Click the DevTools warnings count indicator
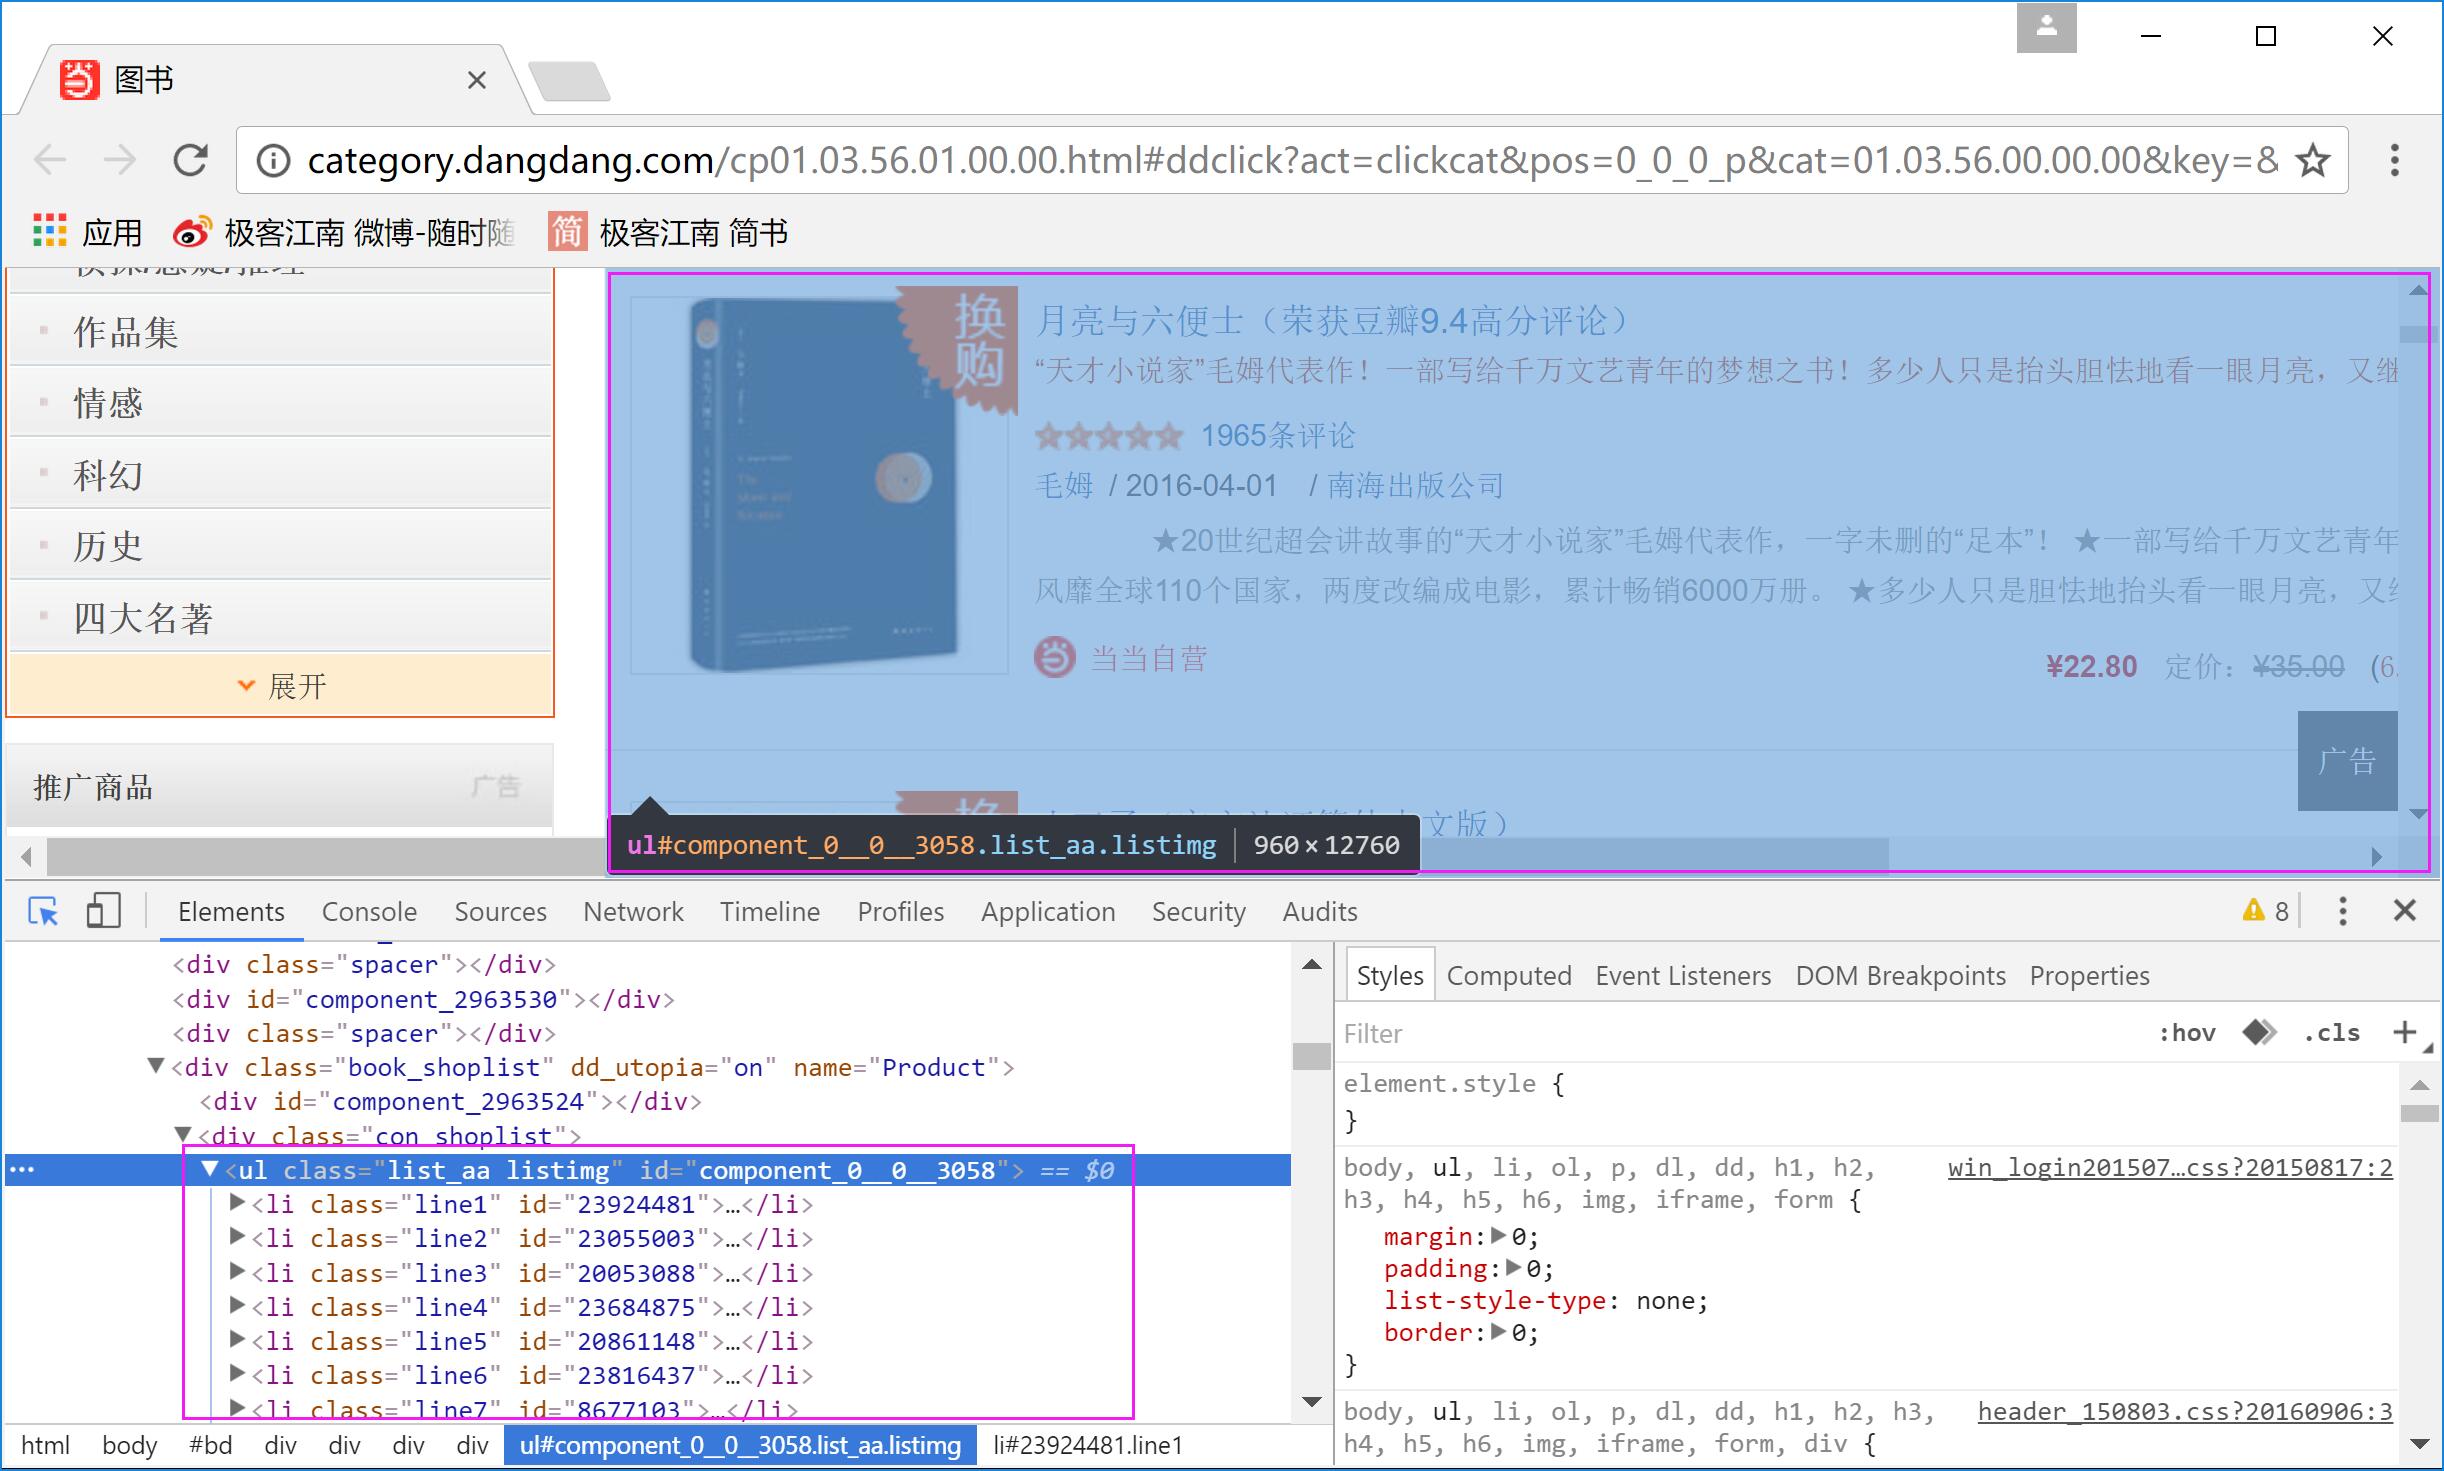The height and width of the screenshot is (1471, 2444). coord(2266,911)
